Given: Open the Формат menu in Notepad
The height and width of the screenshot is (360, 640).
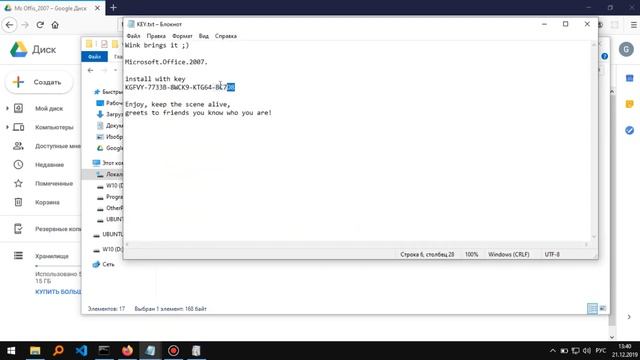Looking at the screenshot, I should pos(182,36).
